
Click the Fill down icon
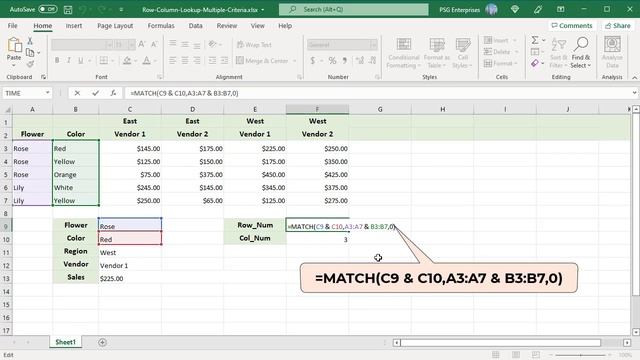(535, 52)
